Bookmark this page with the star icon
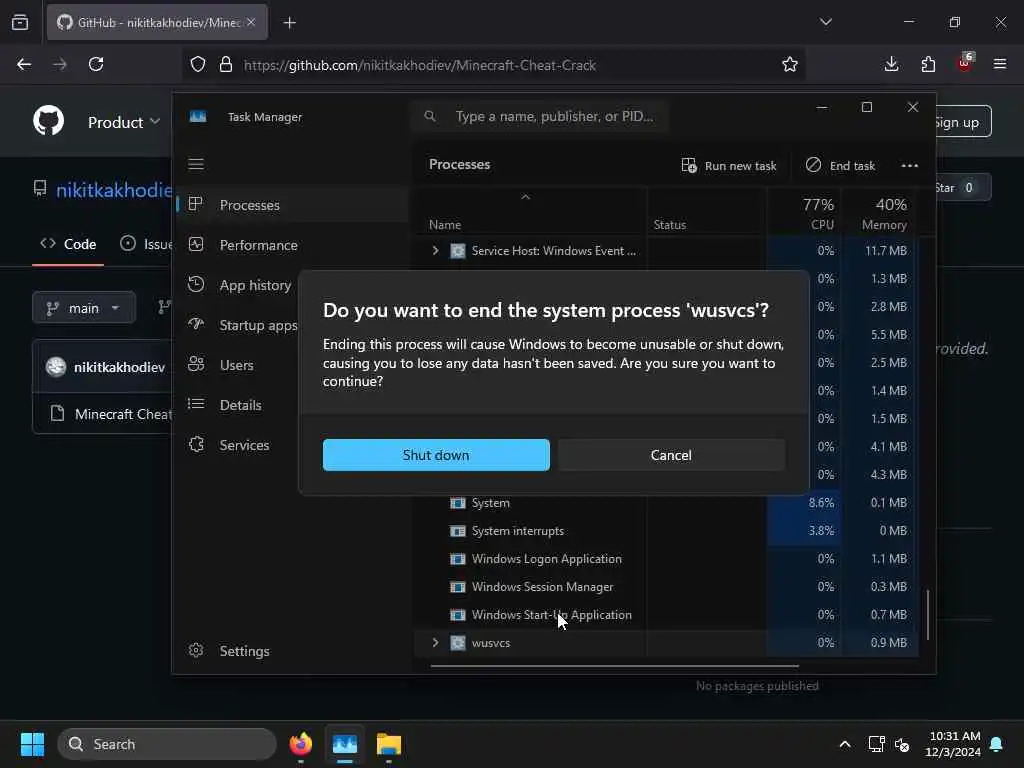Screen dimensions: 1024x768 (790, 65)
